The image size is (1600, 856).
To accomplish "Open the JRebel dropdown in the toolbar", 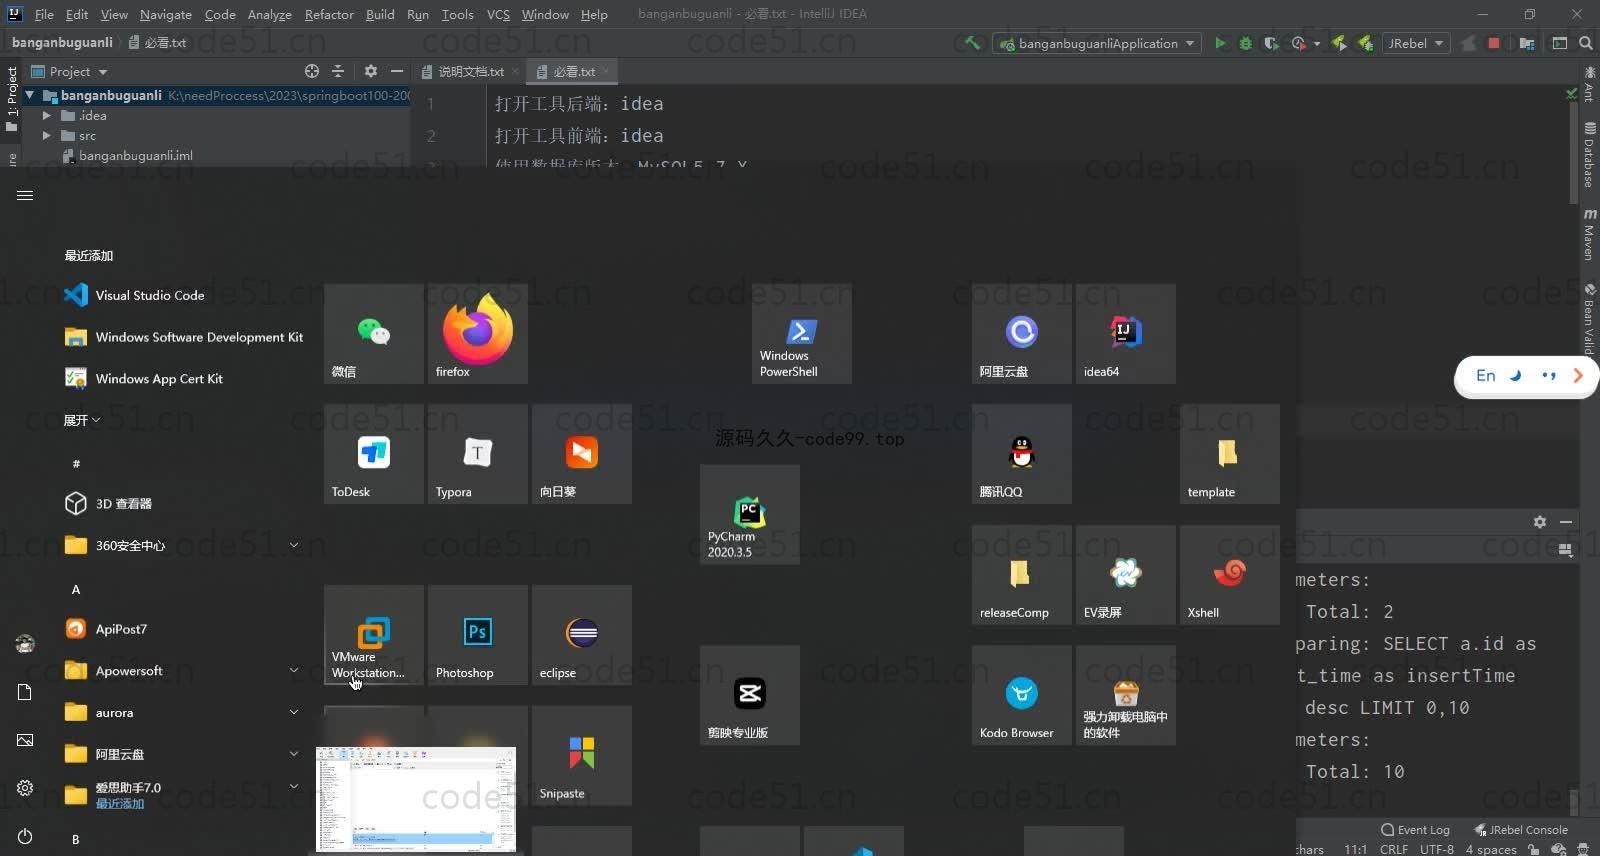I will pos(1417,43).
